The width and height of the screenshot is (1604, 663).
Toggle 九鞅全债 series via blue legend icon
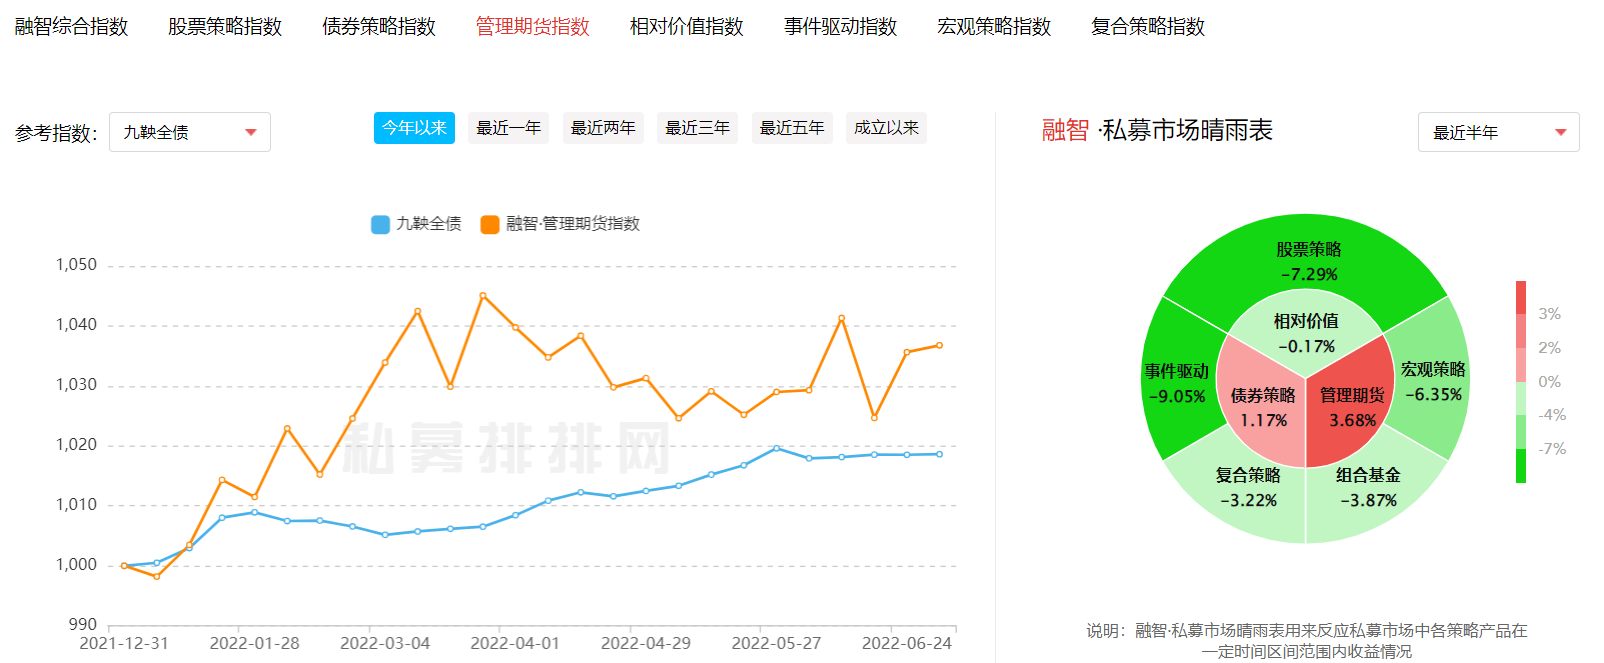pos(380,224)
